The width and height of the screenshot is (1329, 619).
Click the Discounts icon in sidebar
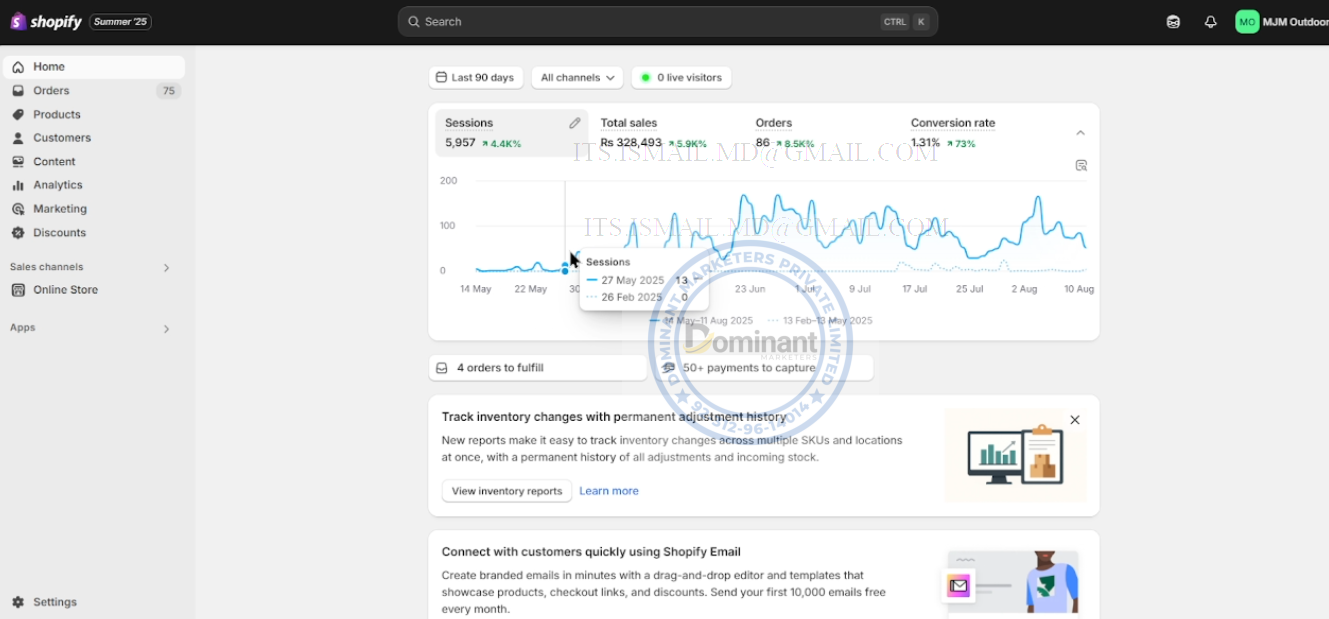18,233
